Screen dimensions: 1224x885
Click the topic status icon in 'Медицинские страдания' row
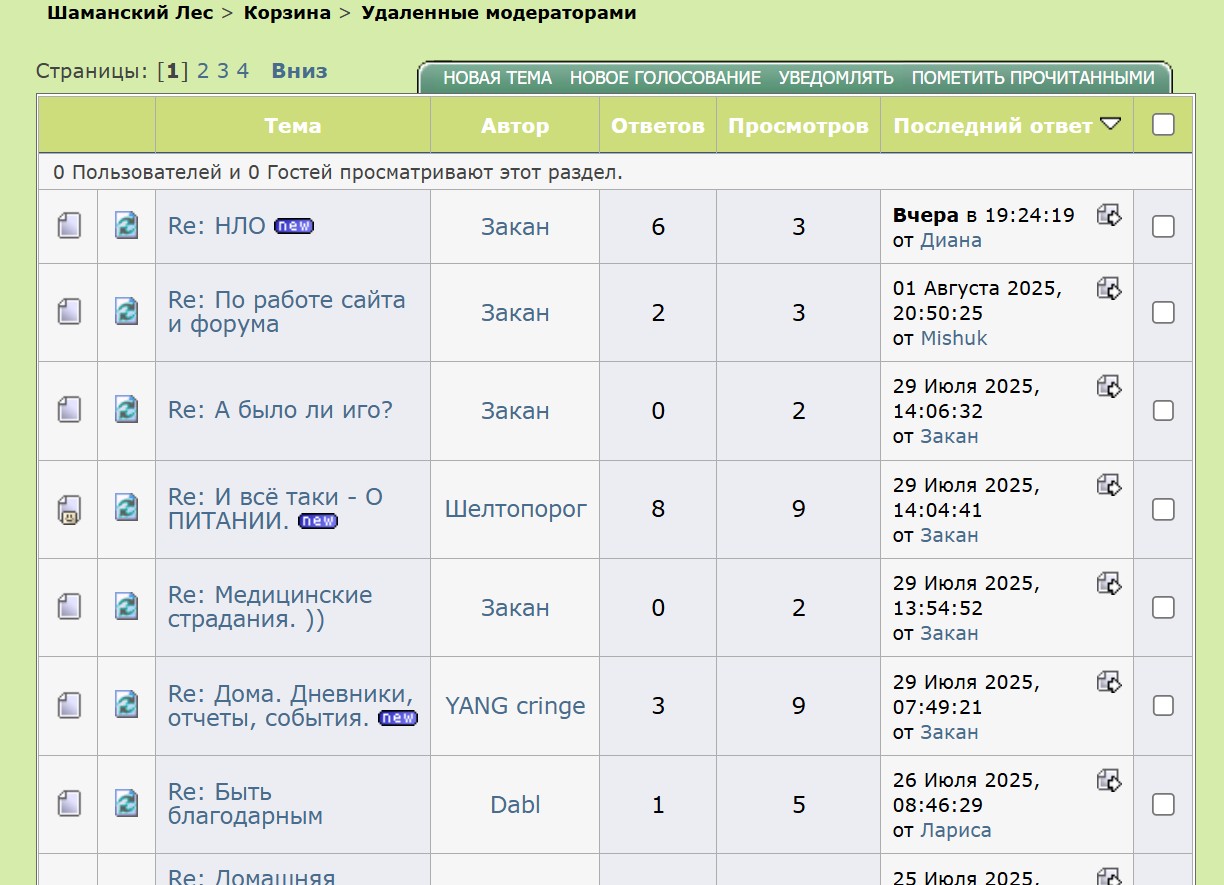point(68,606)
